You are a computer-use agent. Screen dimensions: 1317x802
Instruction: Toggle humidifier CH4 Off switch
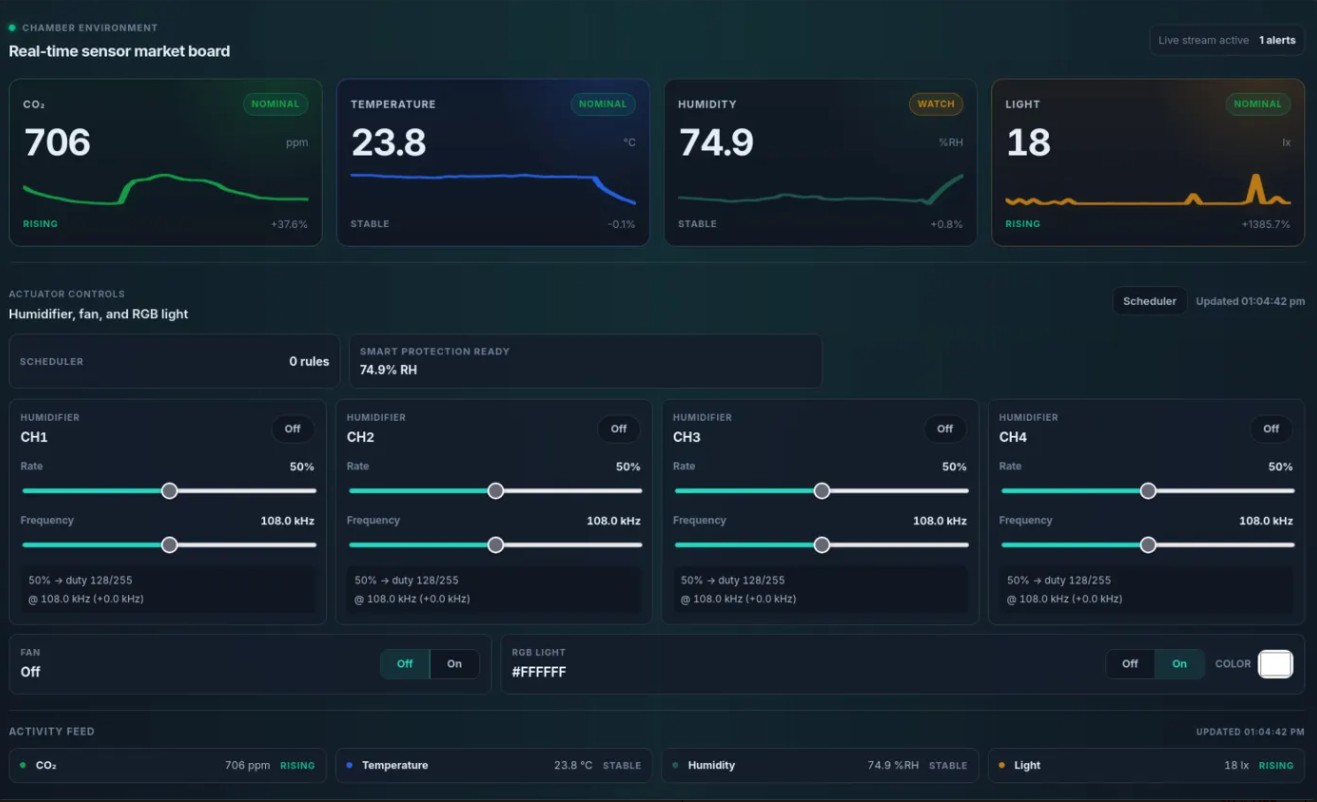pyautogui.click(x=1271, y=429)
